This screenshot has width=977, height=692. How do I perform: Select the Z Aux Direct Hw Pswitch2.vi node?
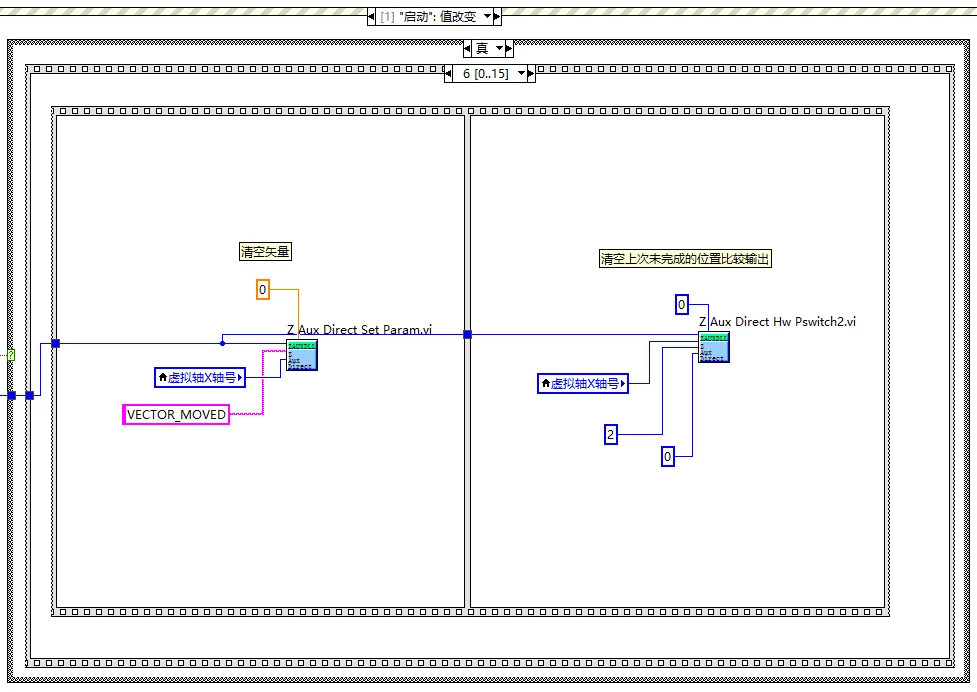click(713, 348)
